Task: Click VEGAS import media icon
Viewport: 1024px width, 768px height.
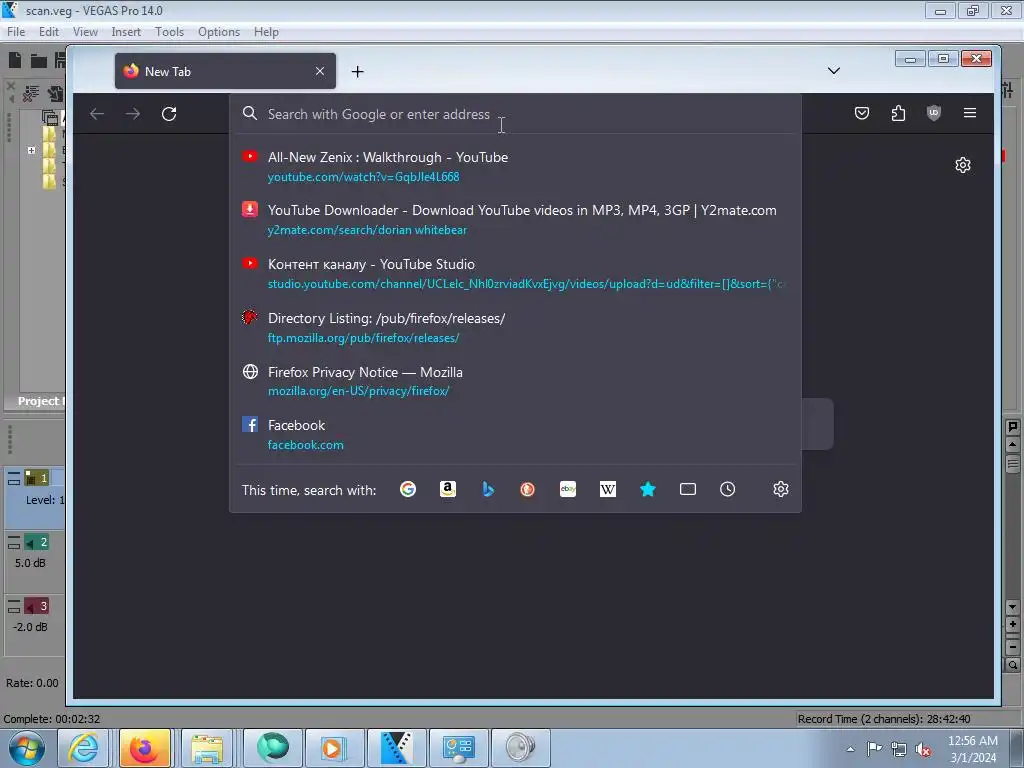Action: [56, 94]
